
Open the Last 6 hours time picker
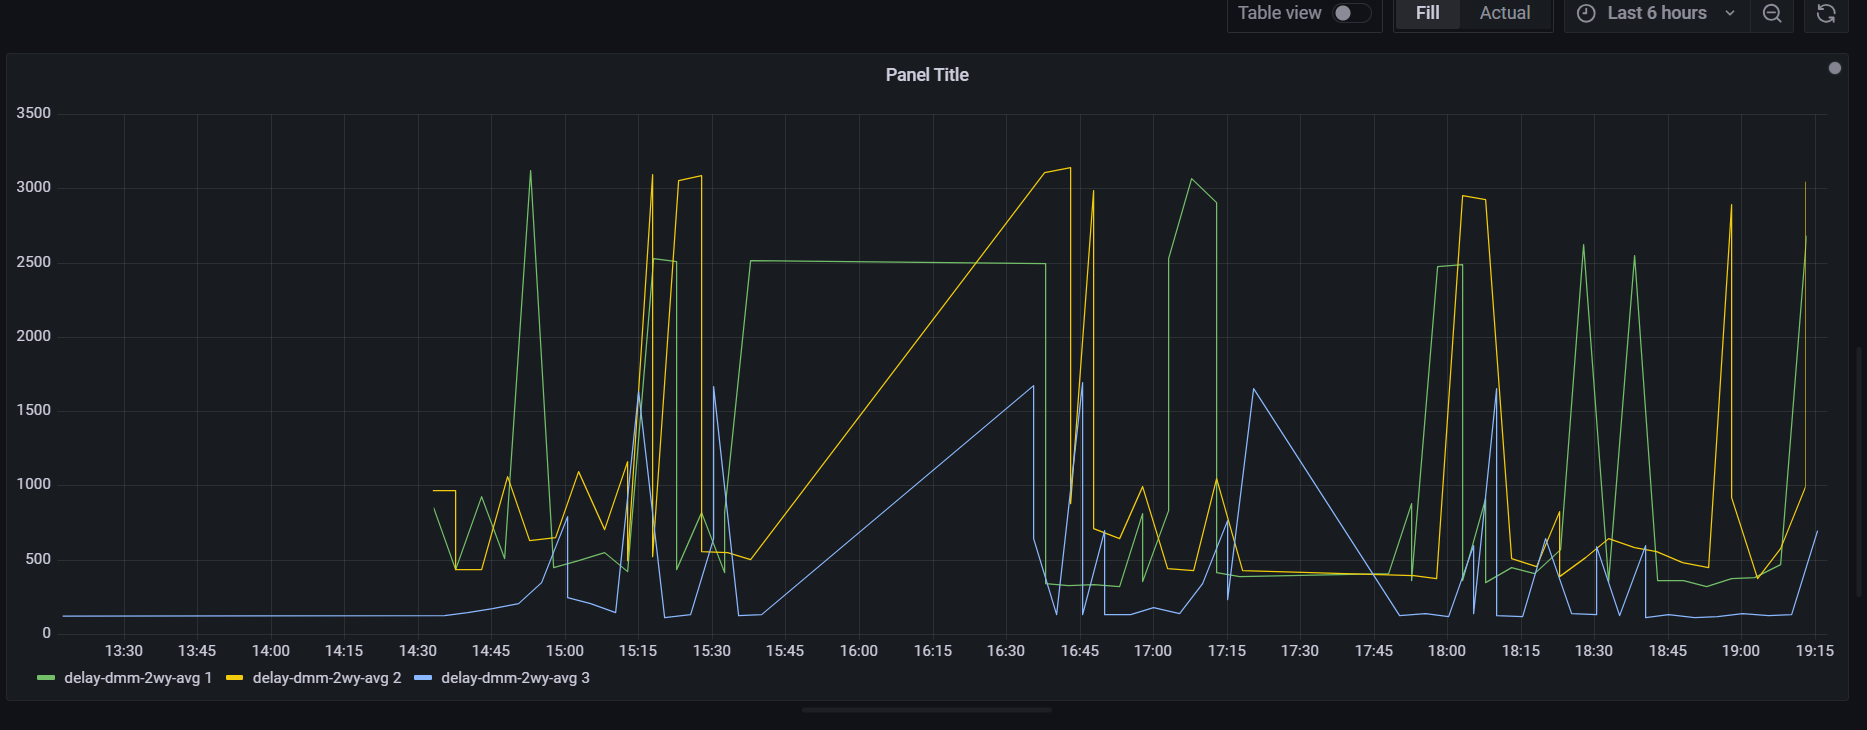click(x=1656, y=13)
